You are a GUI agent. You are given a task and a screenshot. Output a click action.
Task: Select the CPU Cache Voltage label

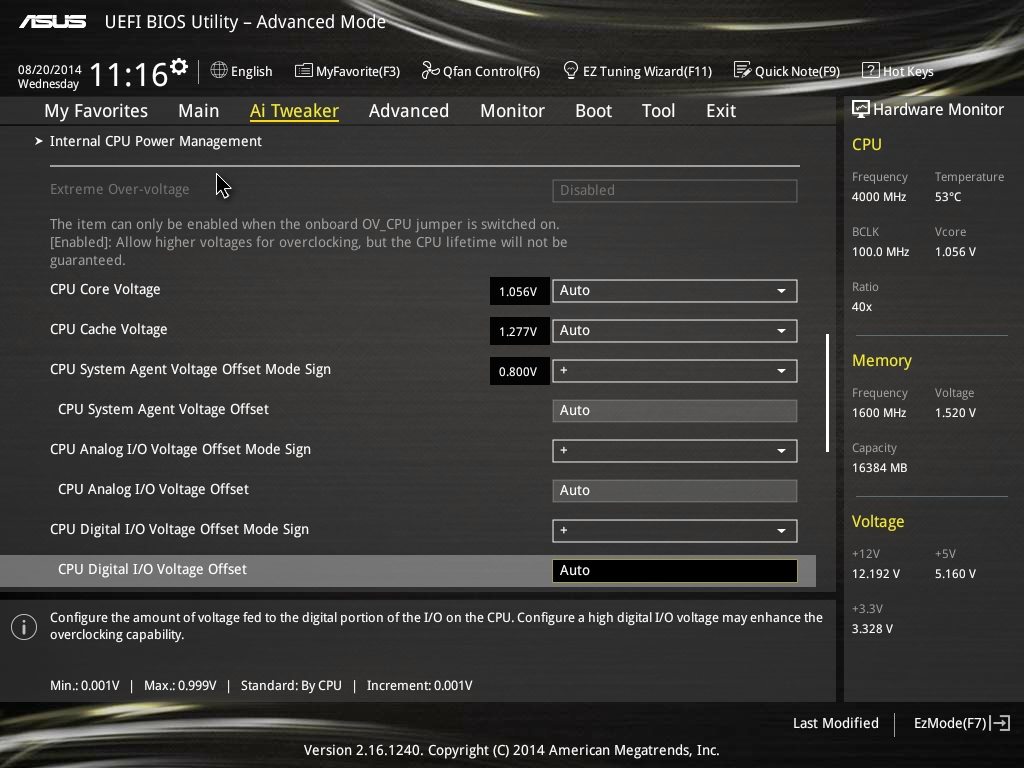108,329
